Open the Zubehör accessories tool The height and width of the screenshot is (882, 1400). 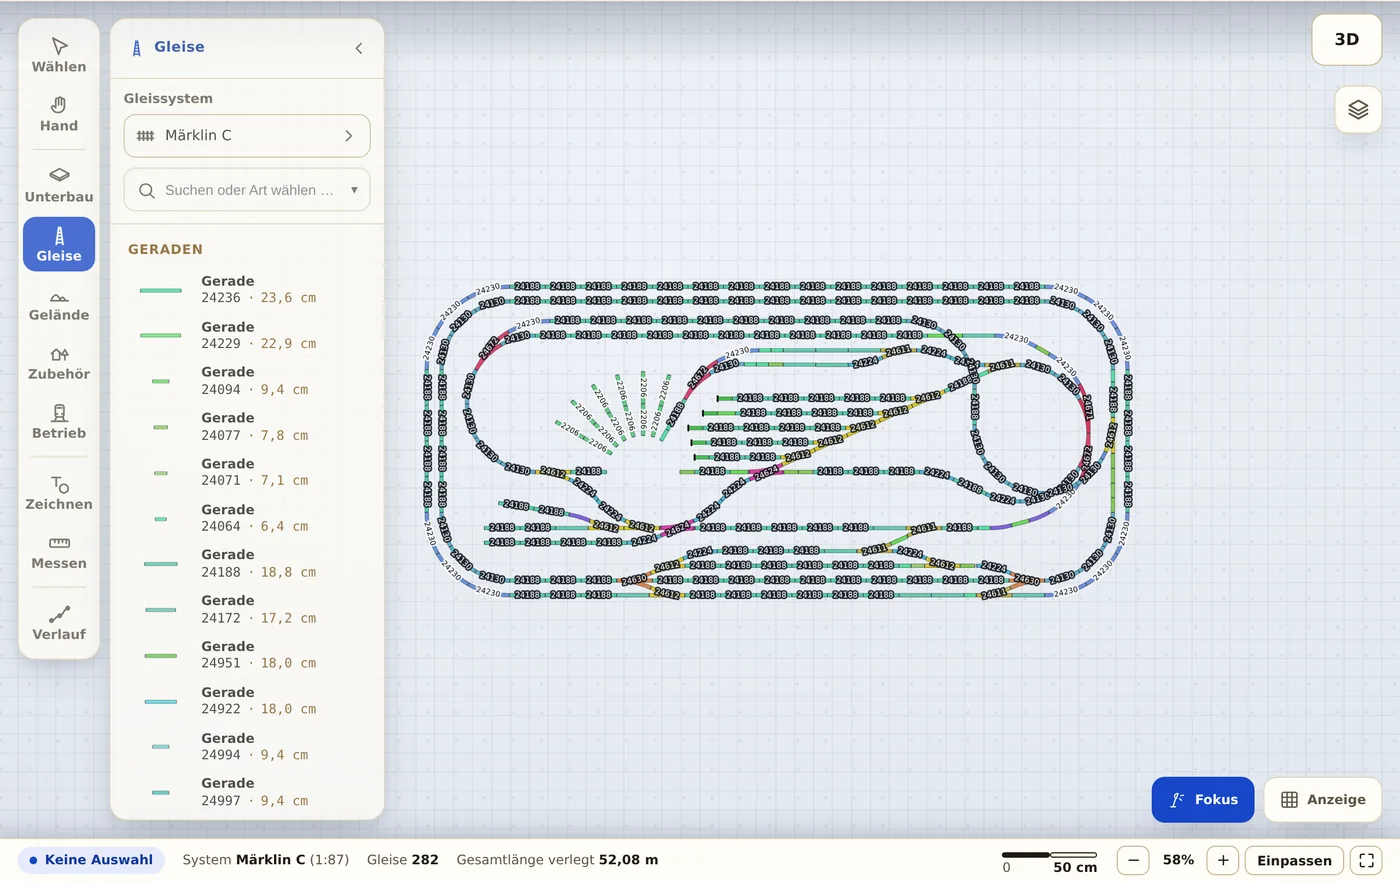(59, 362)
